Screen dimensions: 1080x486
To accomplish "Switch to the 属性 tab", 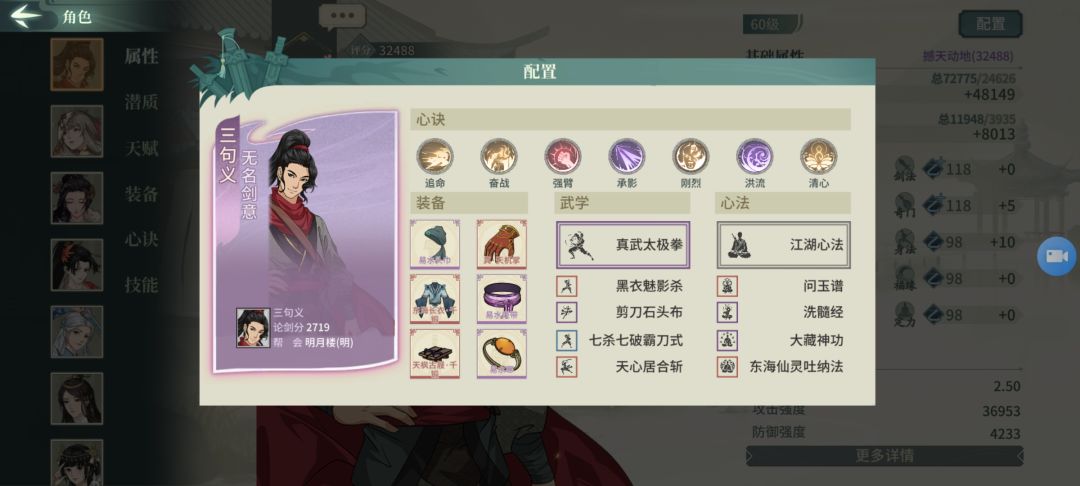I will coord(141,56).
